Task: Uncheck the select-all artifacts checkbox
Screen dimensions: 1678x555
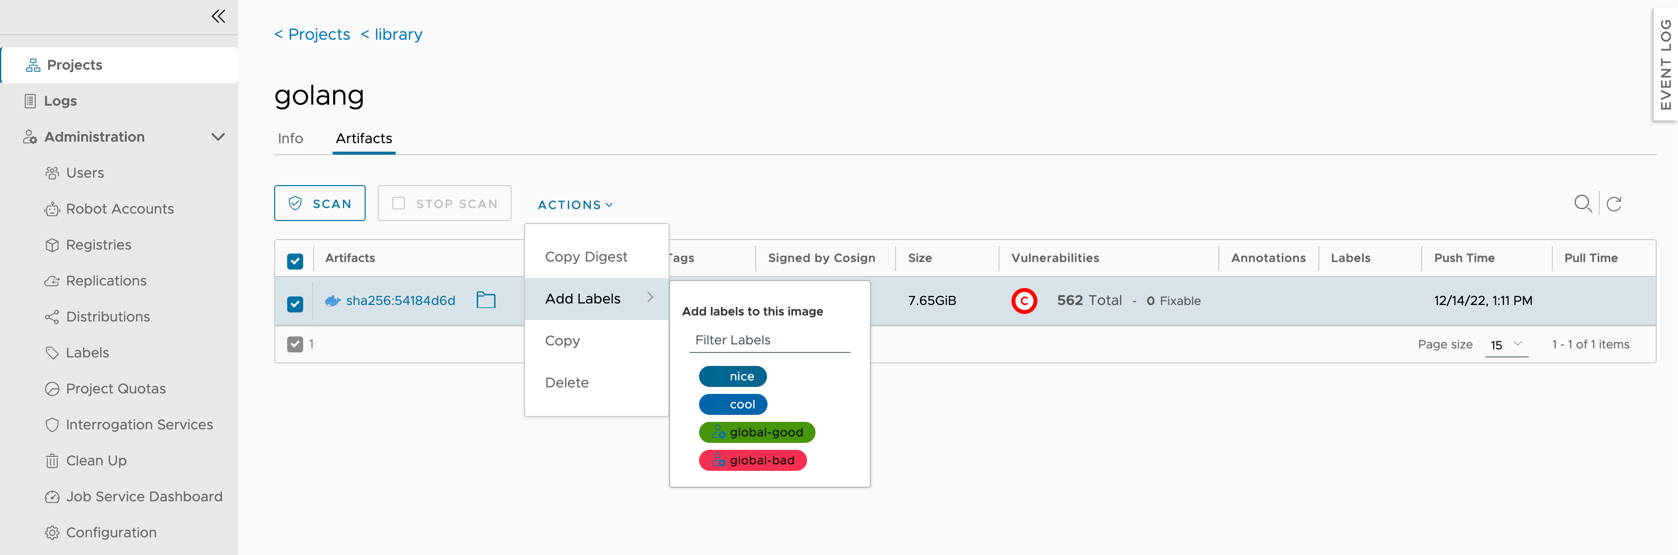Action: point(295,261)
